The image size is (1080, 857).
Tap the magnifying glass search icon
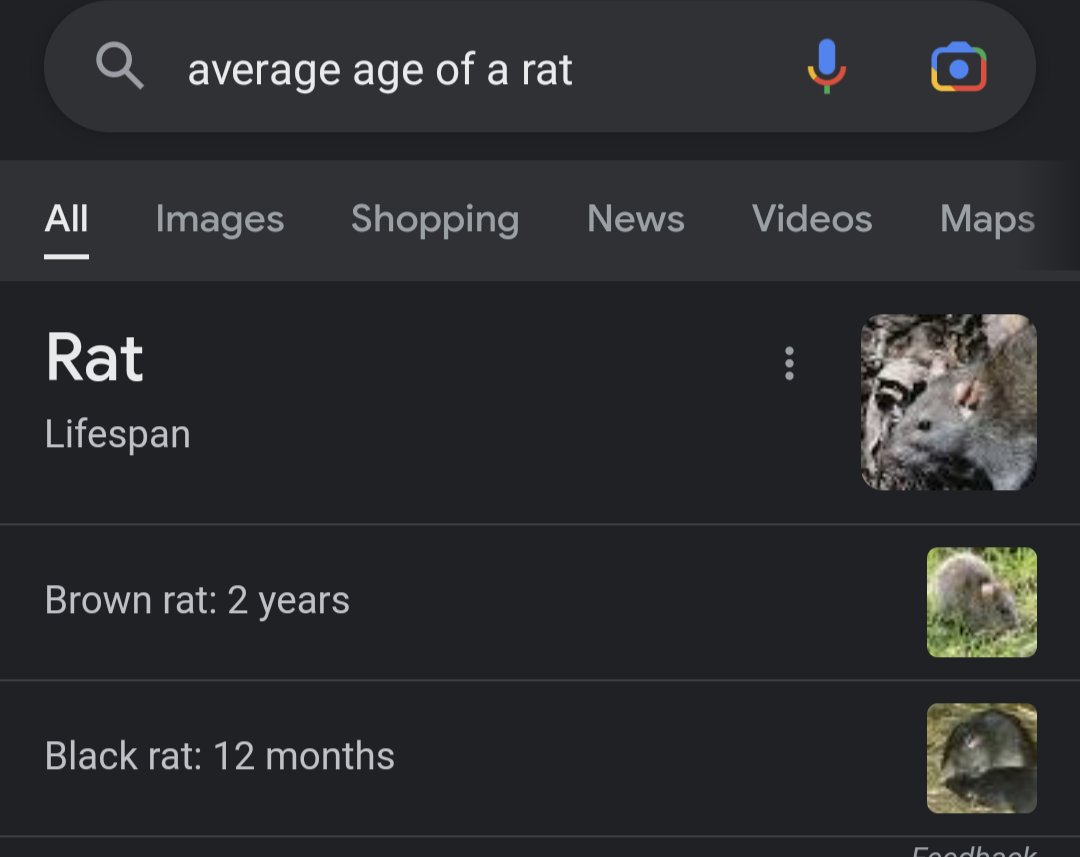(120, 65)
